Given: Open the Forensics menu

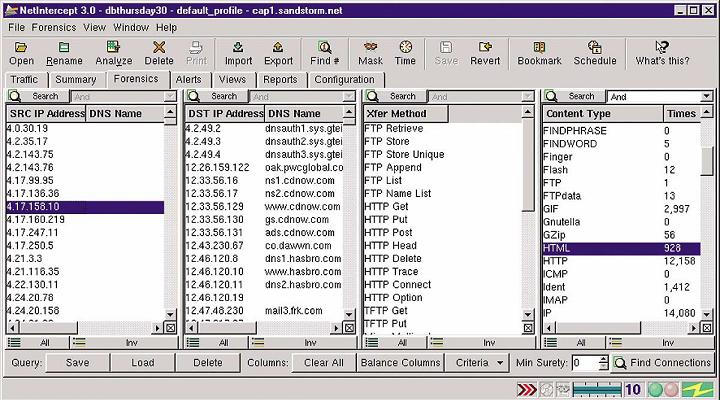Looking at the screenshot, I should (54, 28).
